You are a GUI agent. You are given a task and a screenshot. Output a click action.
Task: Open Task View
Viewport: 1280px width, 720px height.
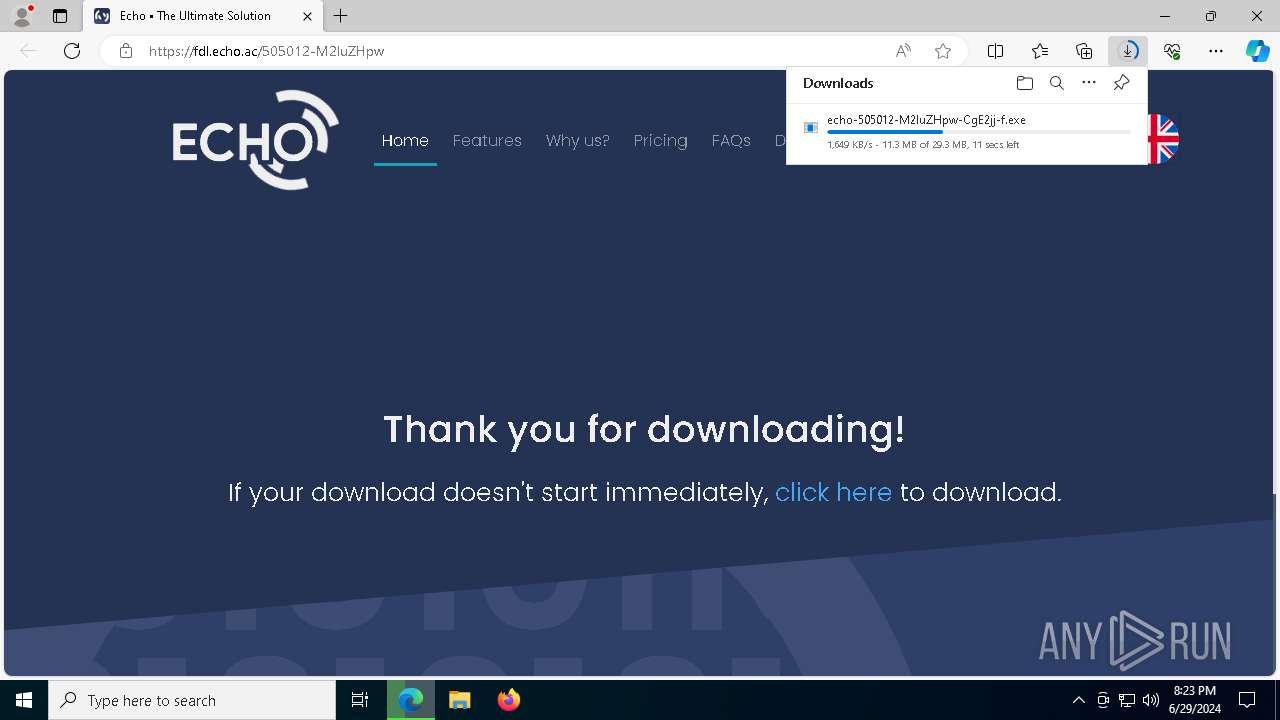coord(360,700)
